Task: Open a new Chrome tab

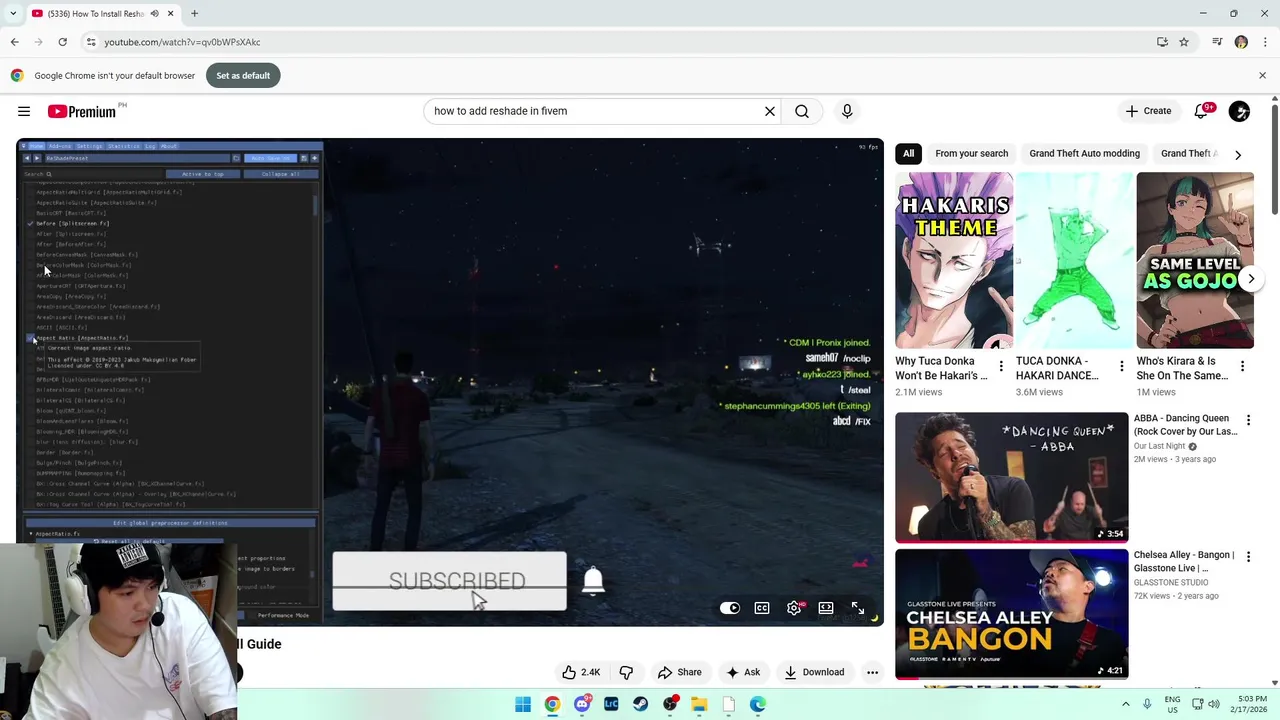Action: 194,14
